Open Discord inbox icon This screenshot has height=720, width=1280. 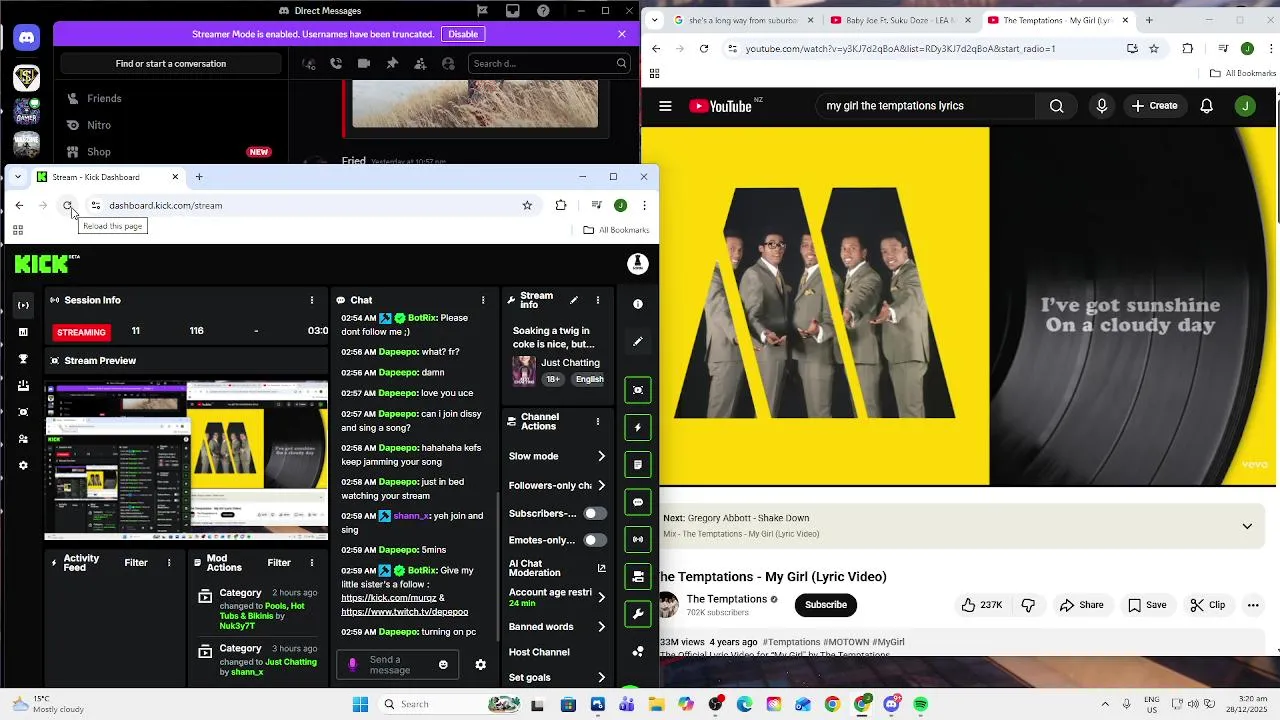[513, 11]
